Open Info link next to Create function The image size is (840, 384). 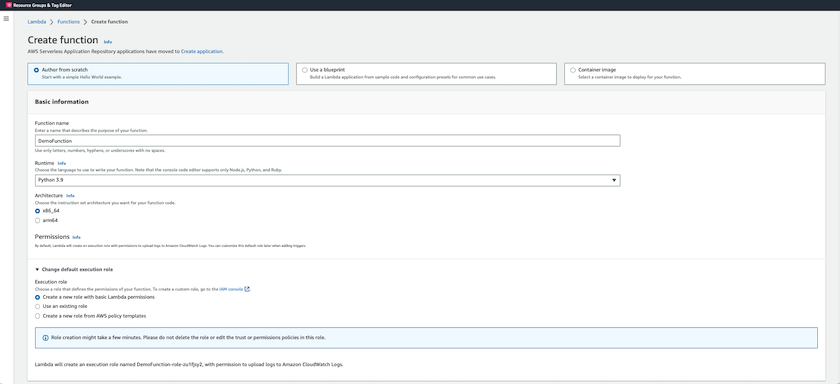108,42
